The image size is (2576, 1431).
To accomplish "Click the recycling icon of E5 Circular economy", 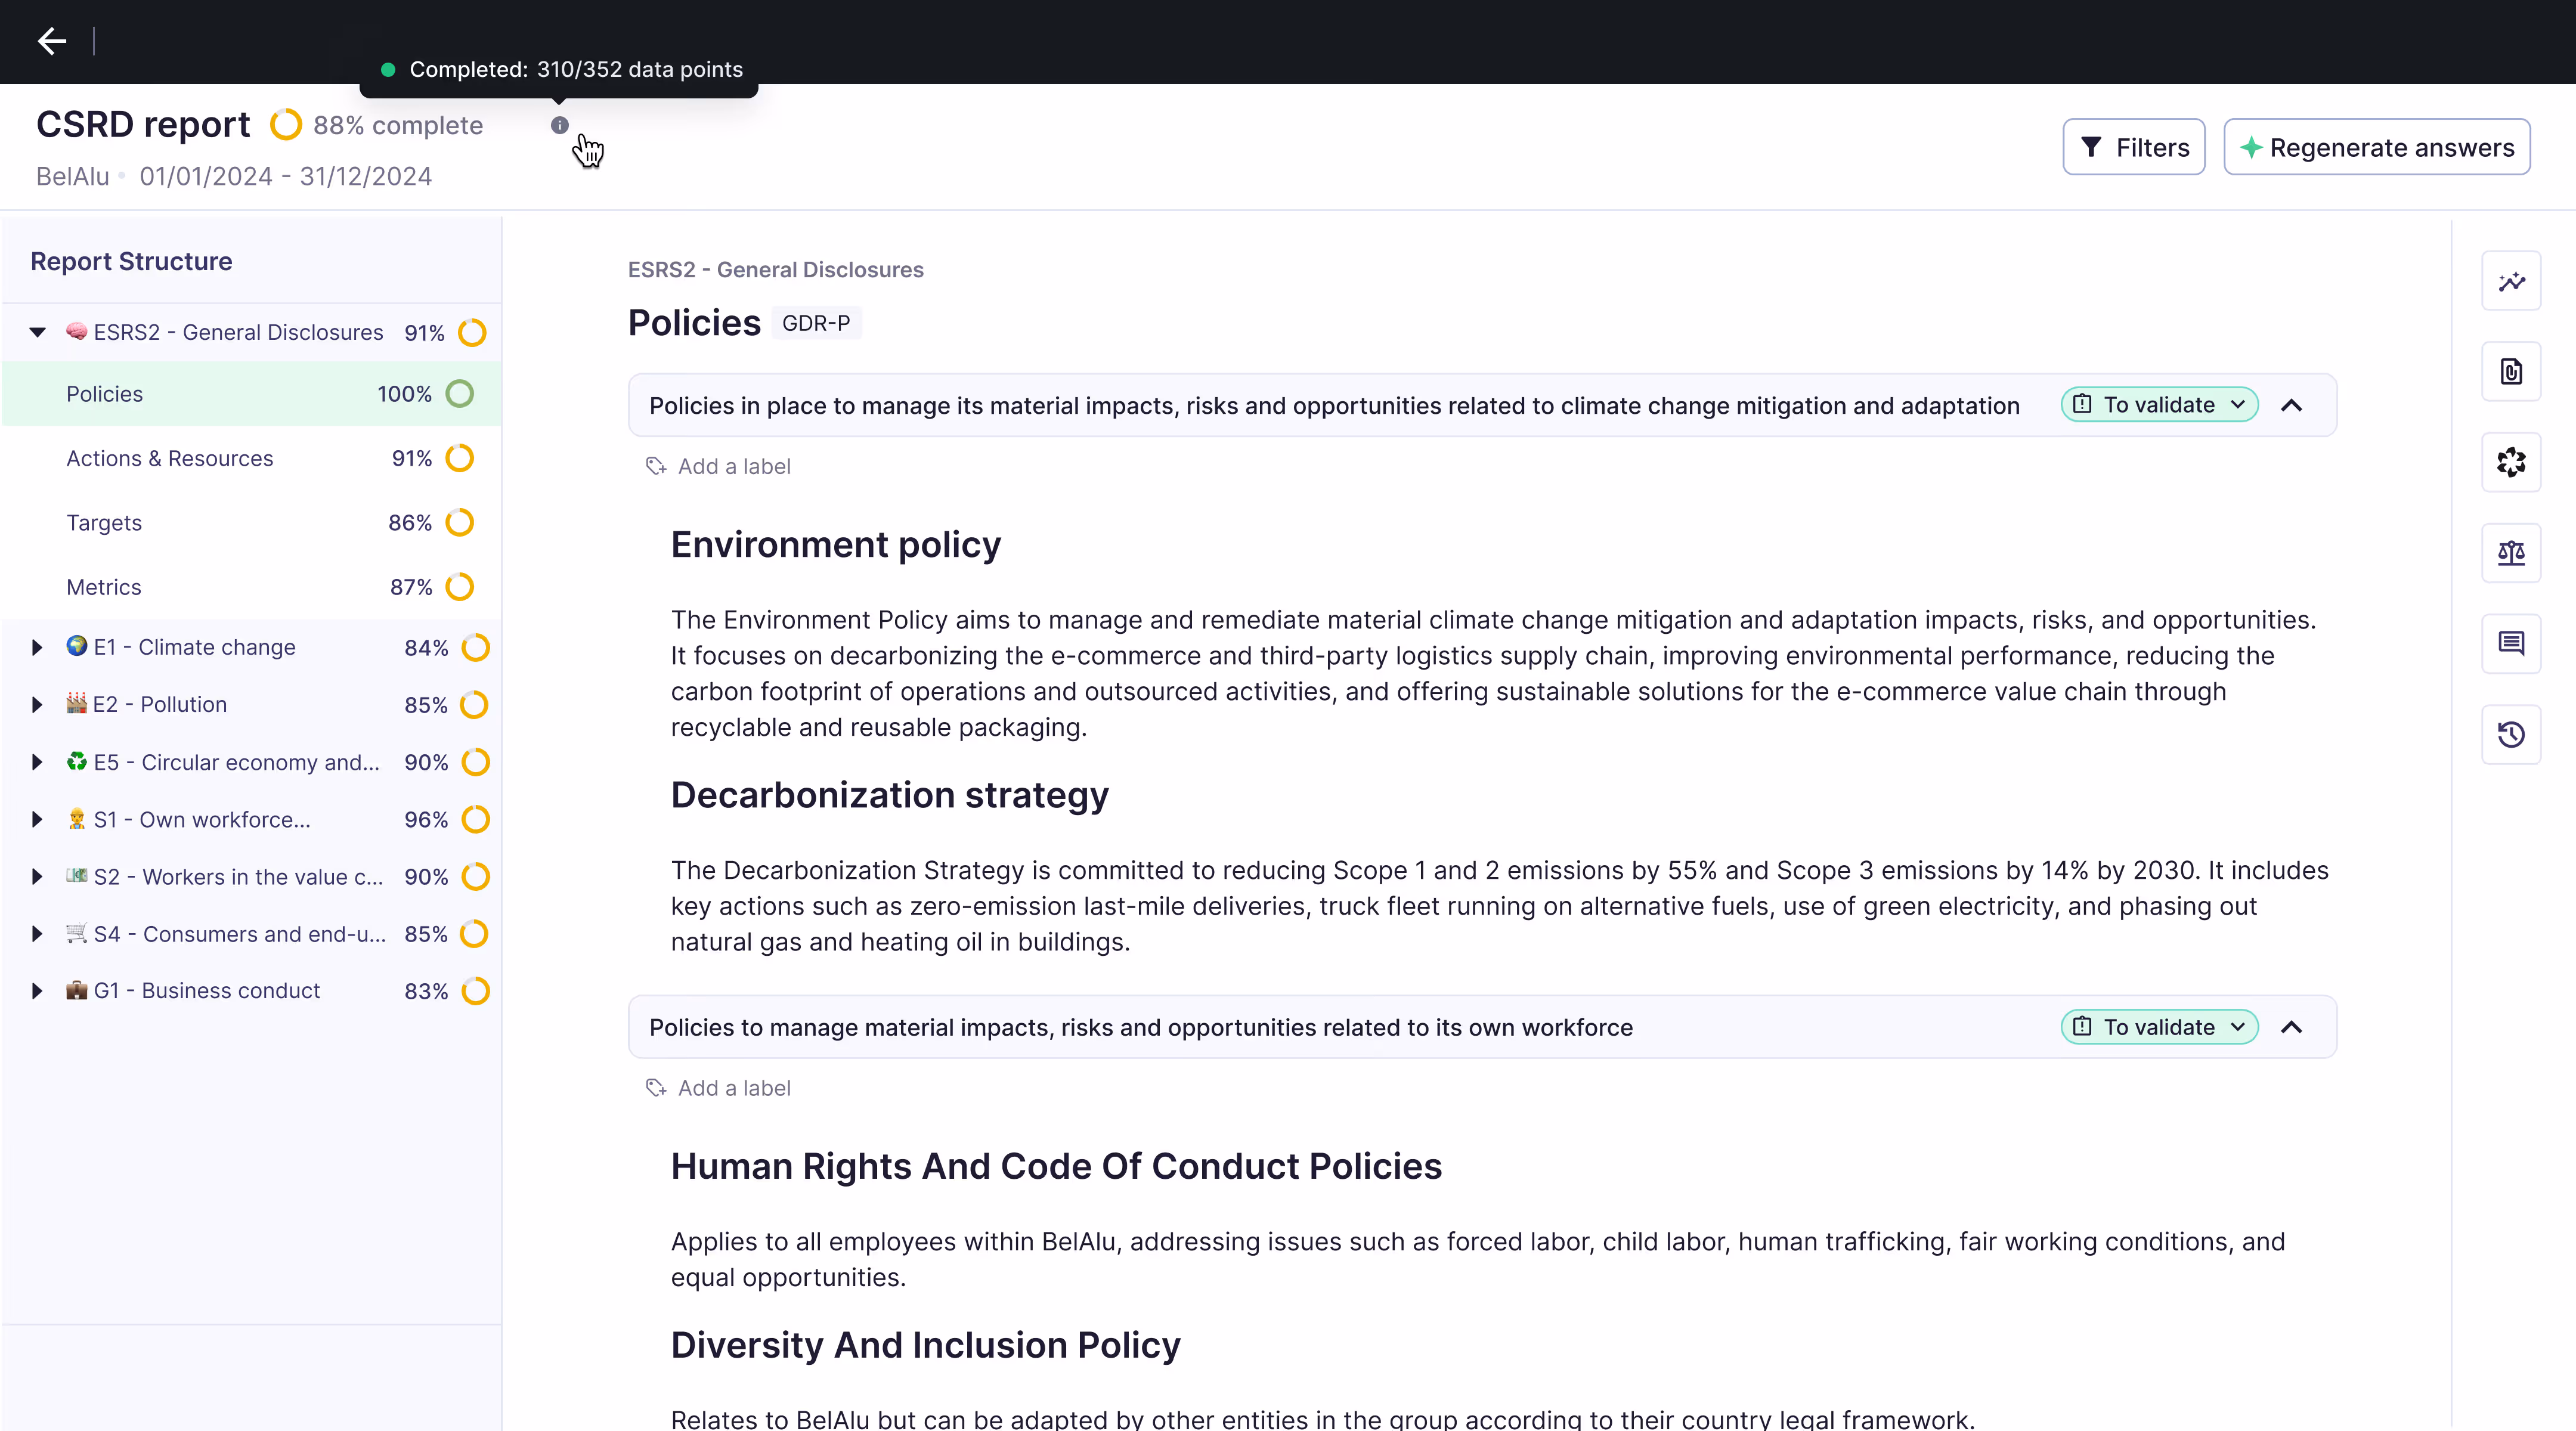I will pyautogui.click(x=76, y=761).
